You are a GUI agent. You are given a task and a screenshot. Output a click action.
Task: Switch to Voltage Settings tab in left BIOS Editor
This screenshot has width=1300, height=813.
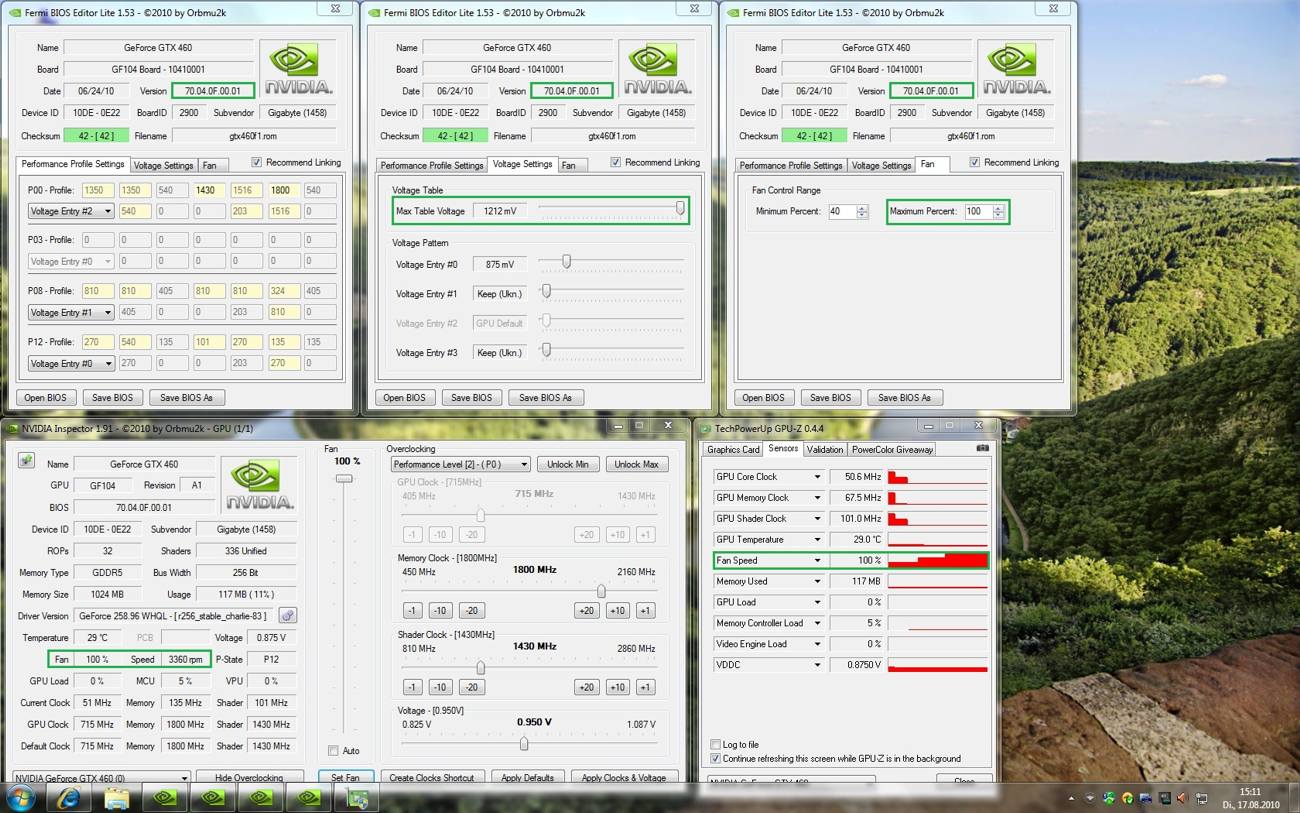163,165
